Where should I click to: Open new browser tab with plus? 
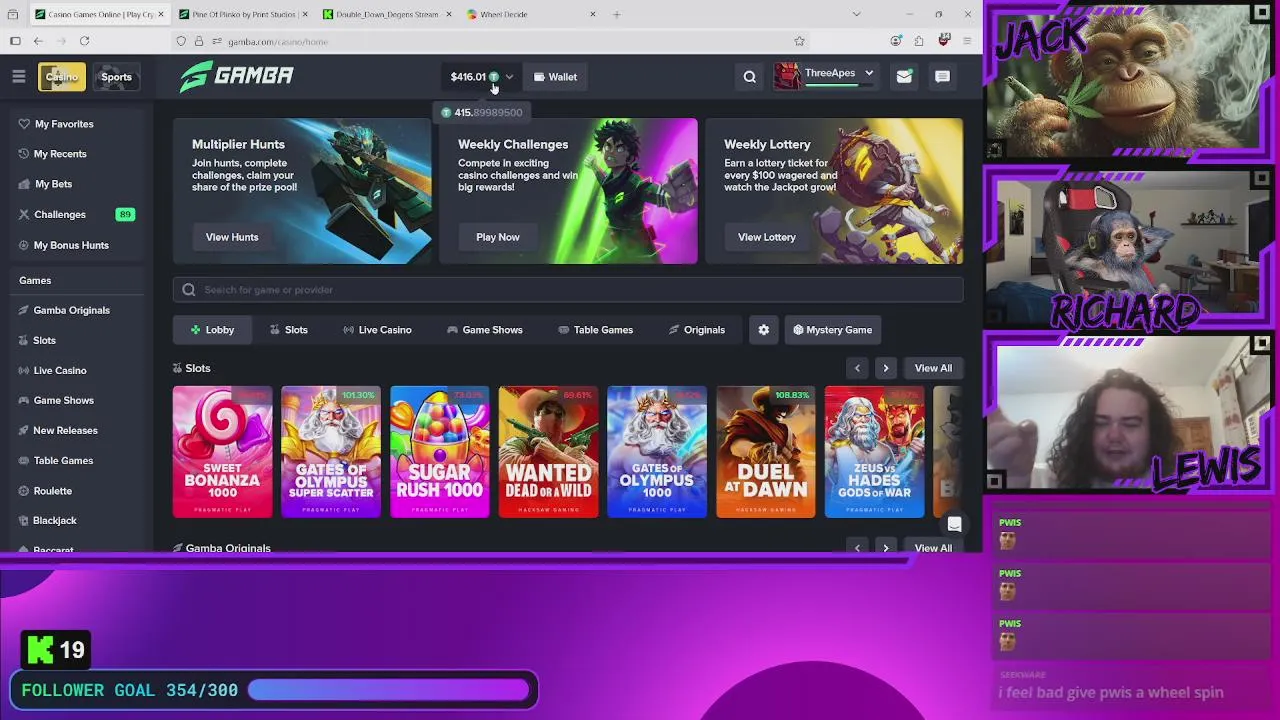pos(616,14)
